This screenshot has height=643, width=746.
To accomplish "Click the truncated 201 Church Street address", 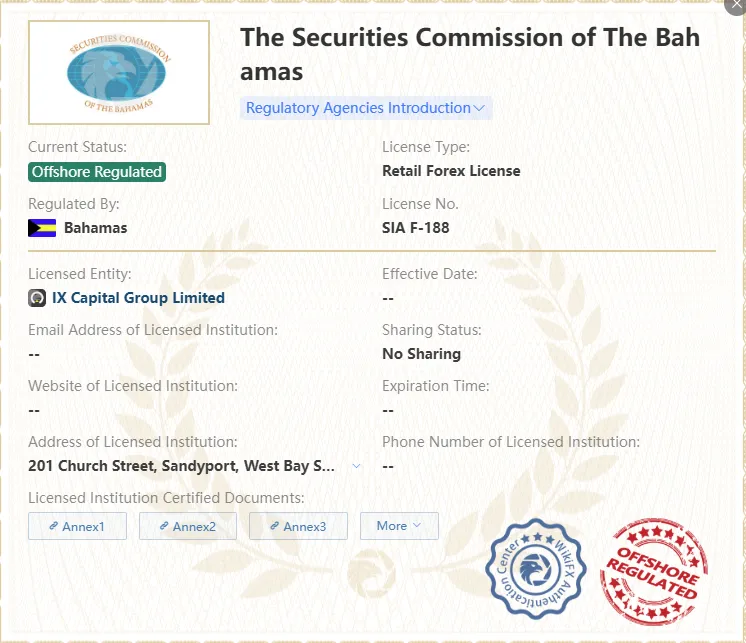I will click(181, 466).
